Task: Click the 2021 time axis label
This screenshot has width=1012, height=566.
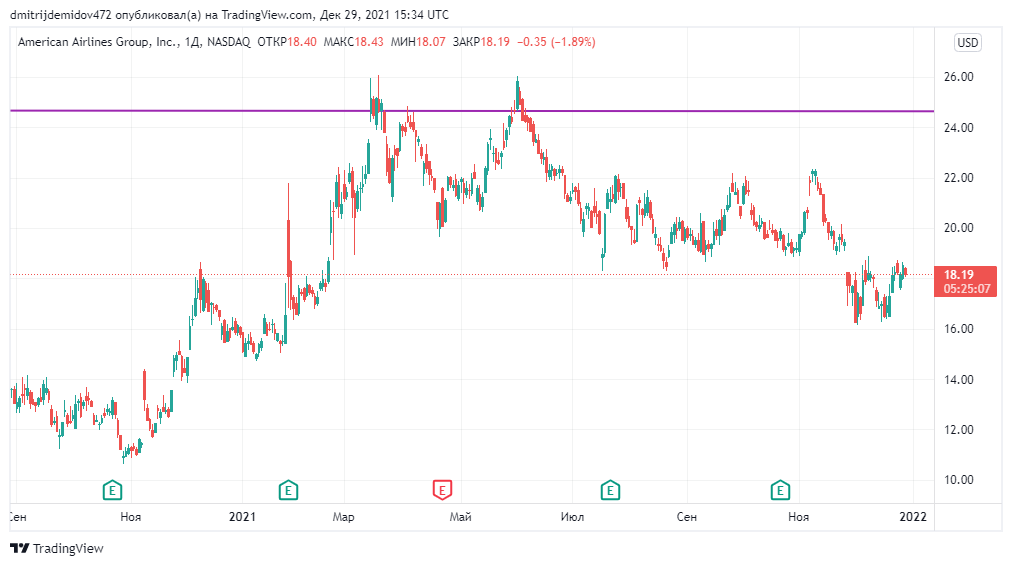Action: pyautogui.click(x=242, y=517)
